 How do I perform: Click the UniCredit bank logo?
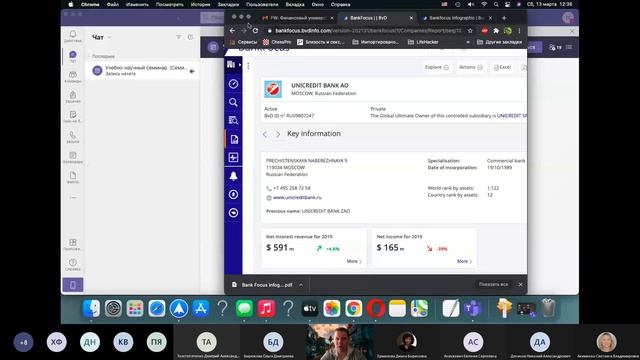click(x=273, y=89)
